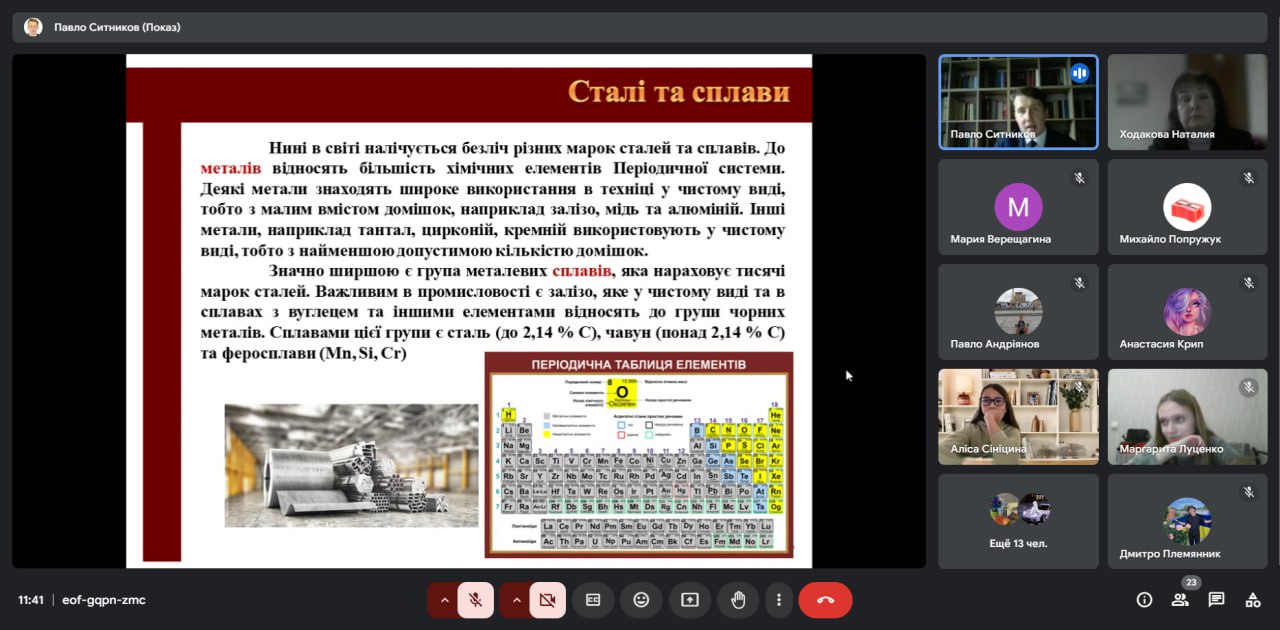Open the 'Ещё 13 чел.' participants tile

(1018, 521)
